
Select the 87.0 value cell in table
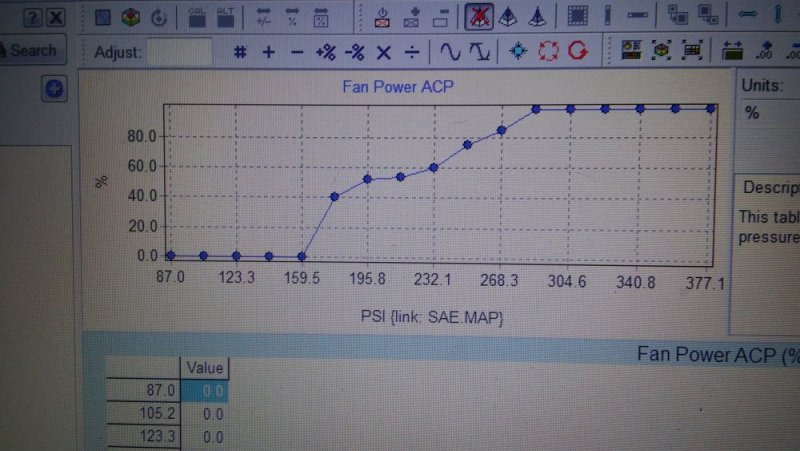coord(205,391)
